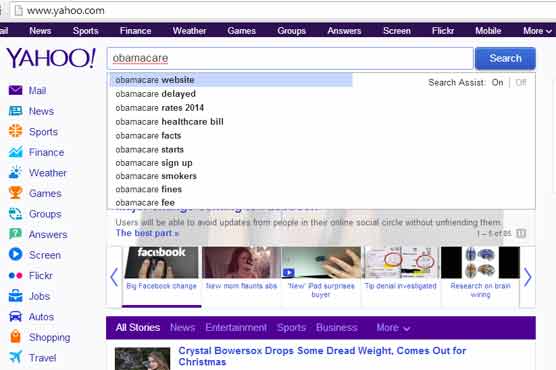Follow 'The best part' link
Image resolution: width=556 pixels, height=370 pixels.
pos(147,233)
